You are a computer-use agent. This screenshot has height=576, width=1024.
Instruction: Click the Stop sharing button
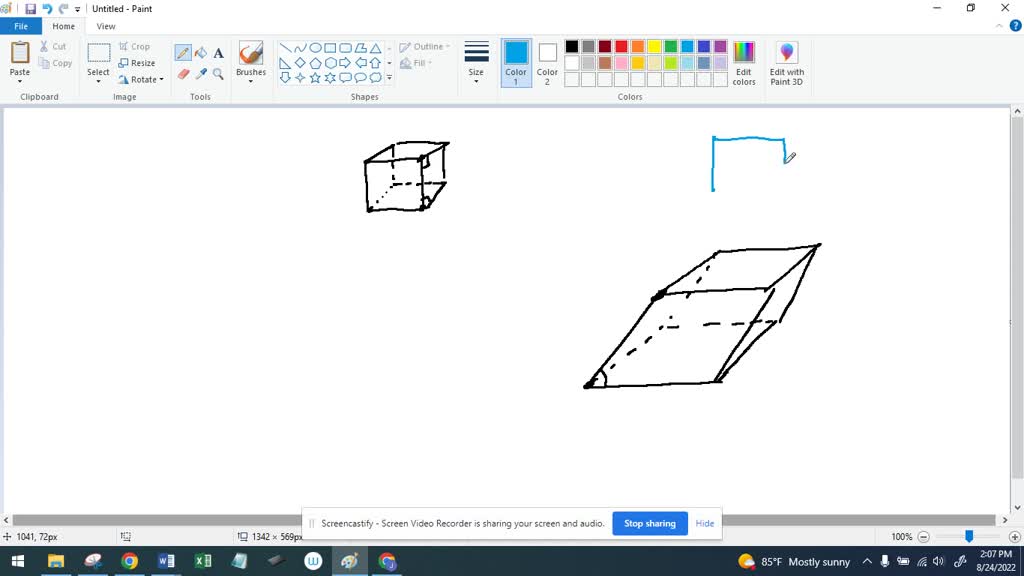(x=649, y=523)
